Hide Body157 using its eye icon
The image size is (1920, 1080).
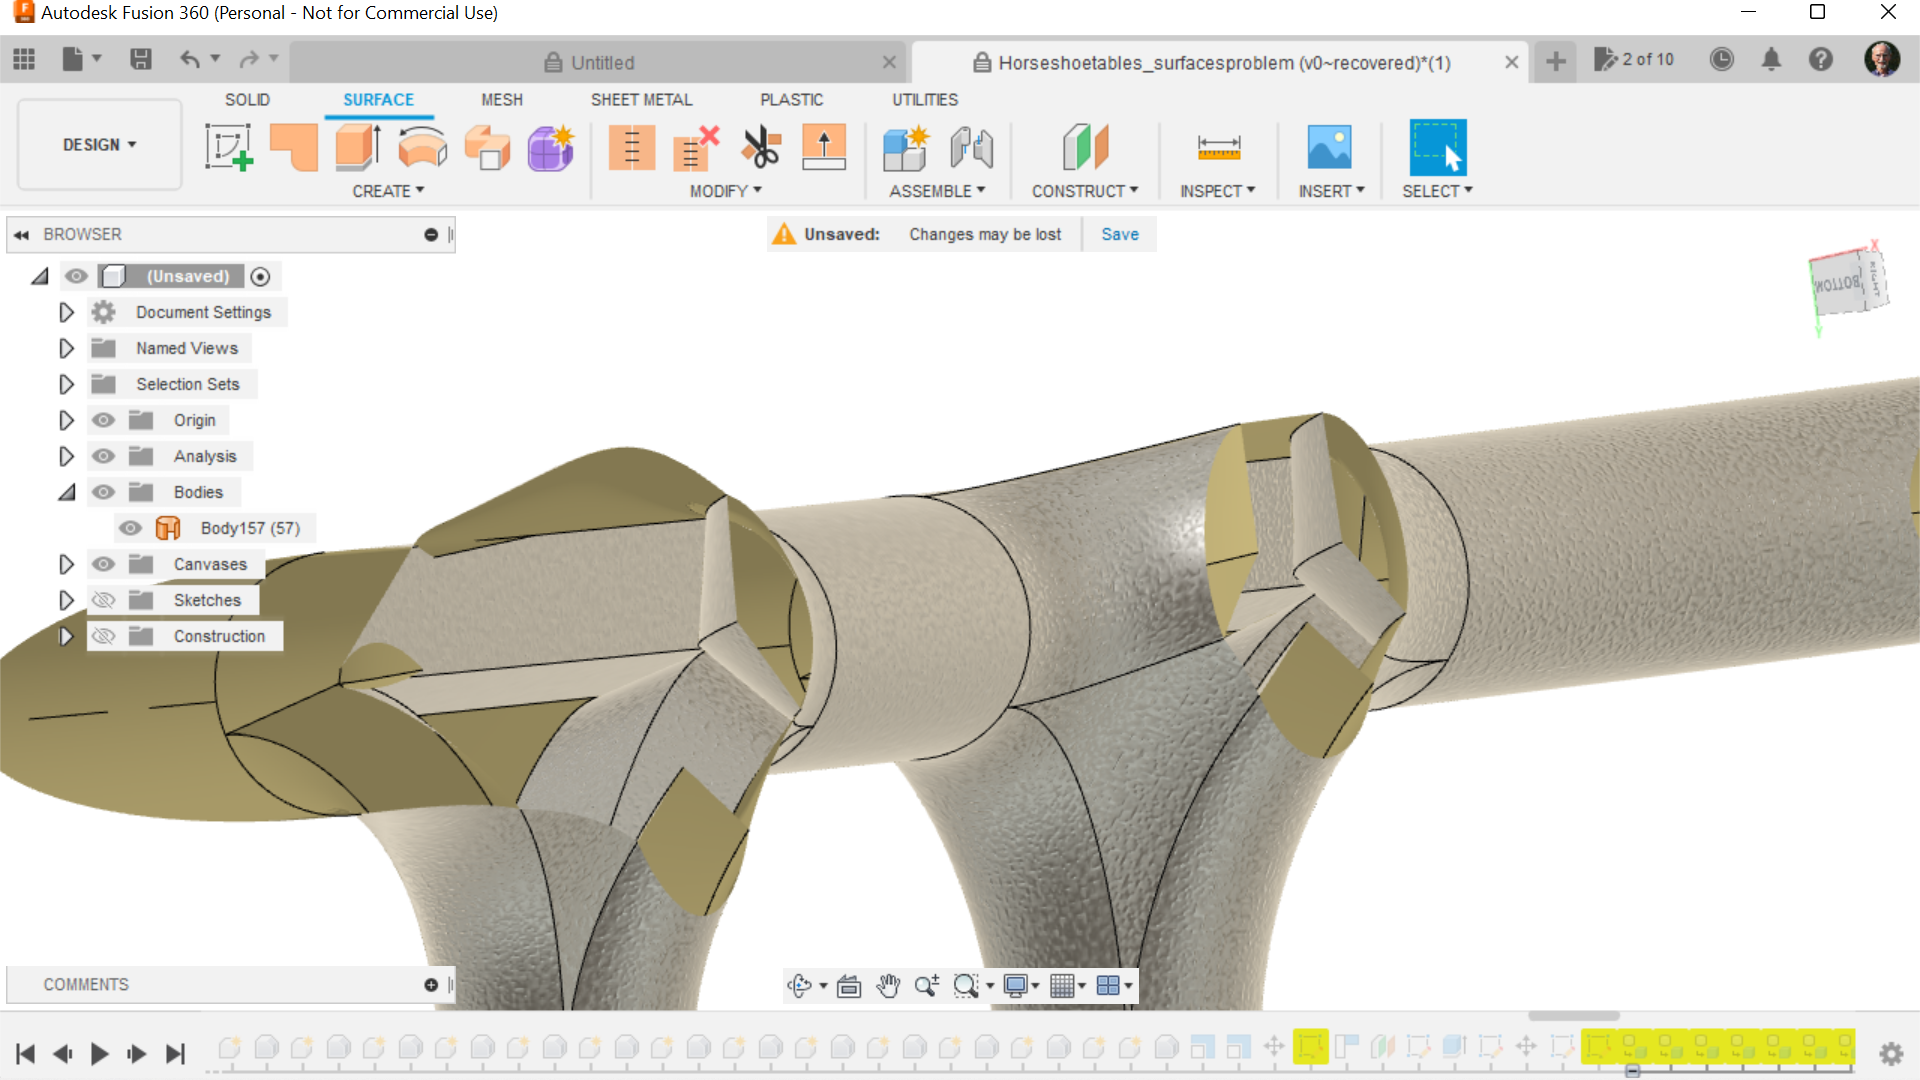point(130,528)
